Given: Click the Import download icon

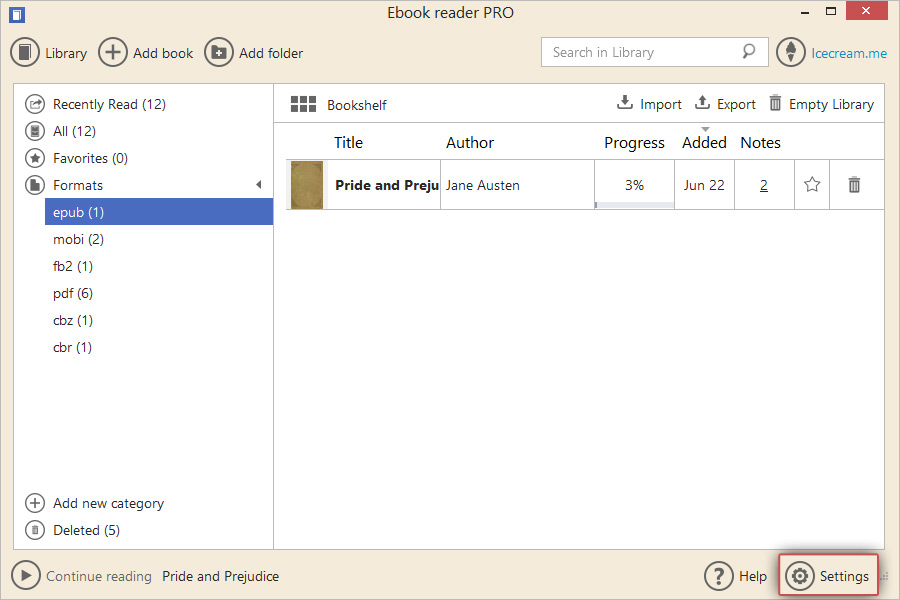Looking at the screenshot, I should click(624, 102).
